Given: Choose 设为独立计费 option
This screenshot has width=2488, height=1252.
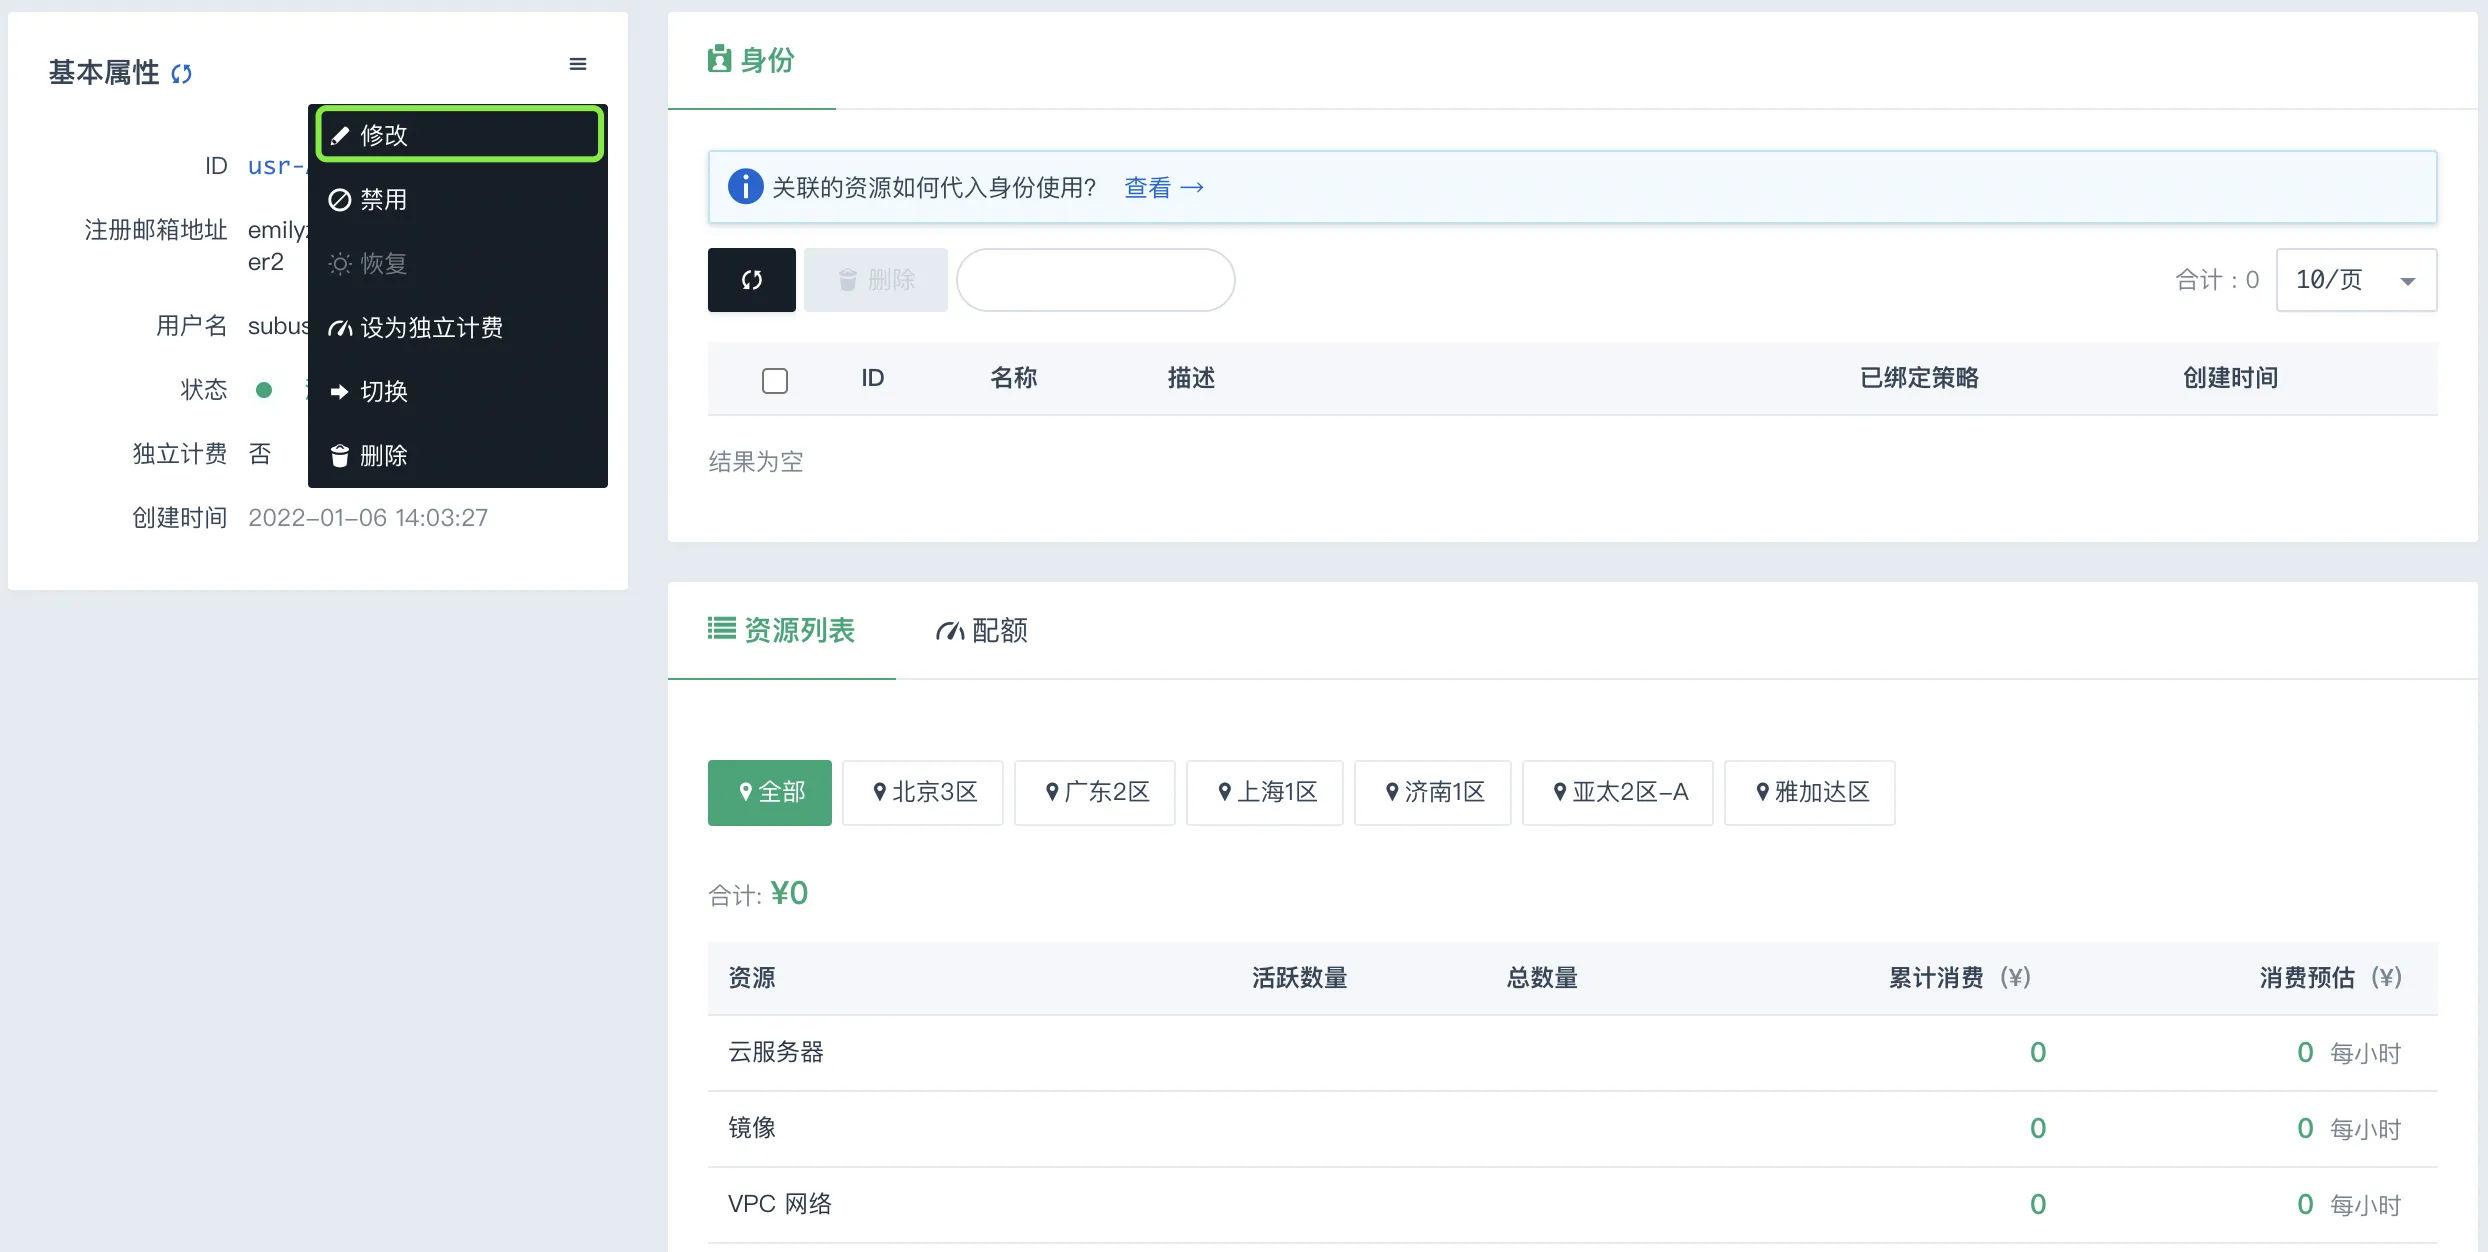Looking at the screenshot, I should click(458, 327).
